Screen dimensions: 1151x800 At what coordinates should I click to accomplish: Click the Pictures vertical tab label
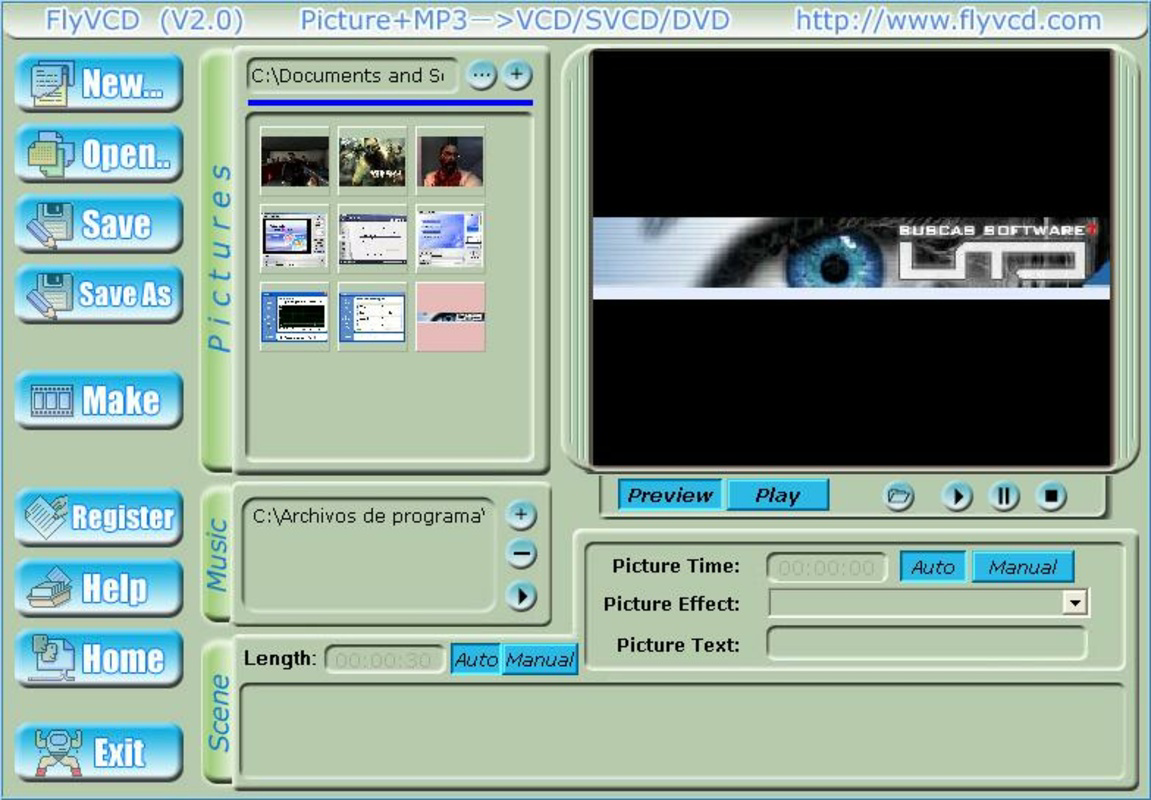pos(219,258)
